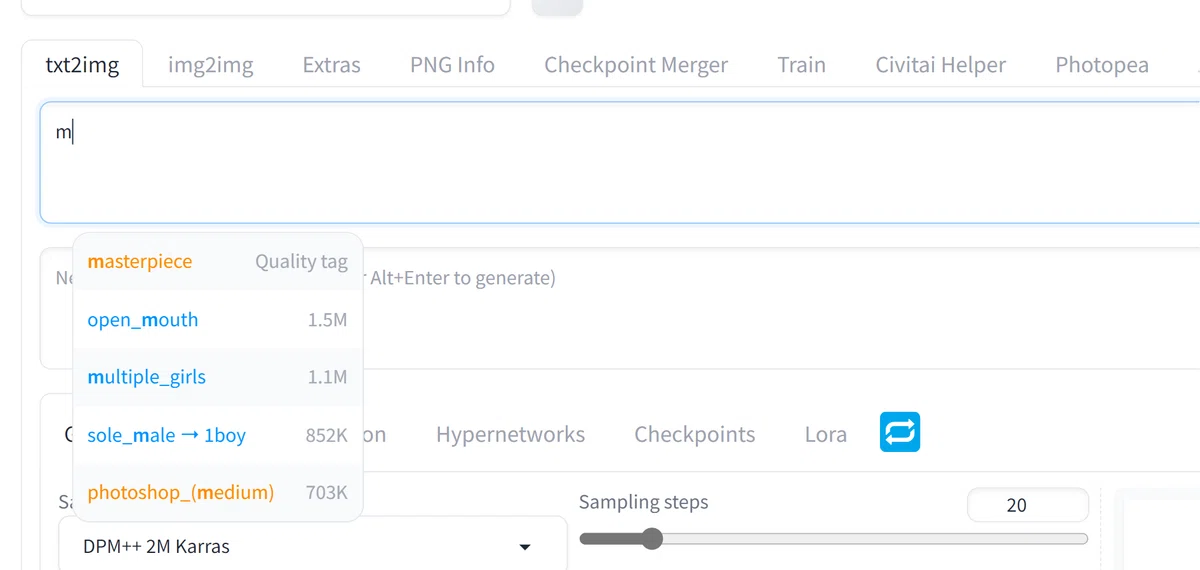This screenshot has height=570, width=1200.
Task: Select DPM++ 2M Karras sampling method box
Action: (313, 546)
